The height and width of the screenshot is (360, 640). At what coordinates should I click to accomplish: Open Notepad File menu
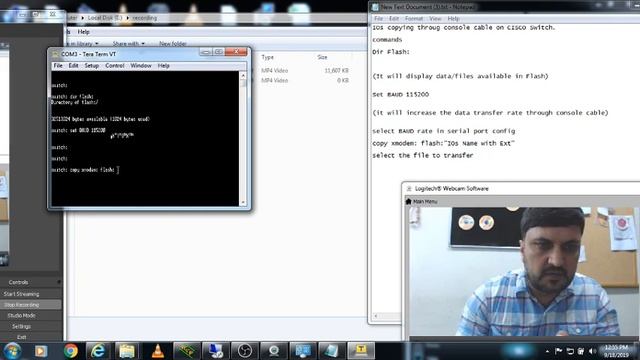(x=378, y=19)
